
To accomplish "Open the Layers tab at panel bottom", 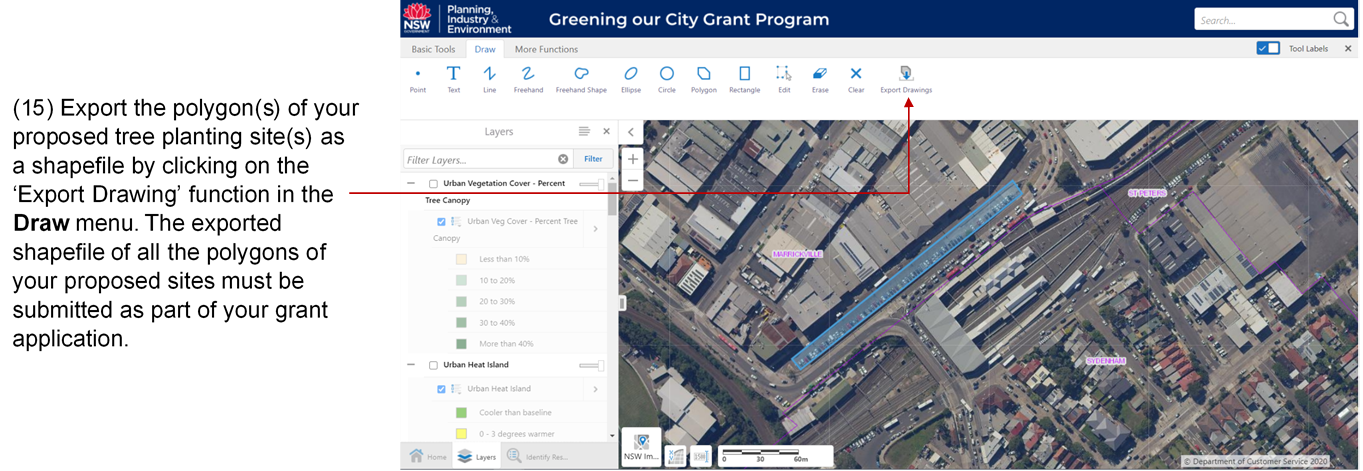I will [477, 456].
